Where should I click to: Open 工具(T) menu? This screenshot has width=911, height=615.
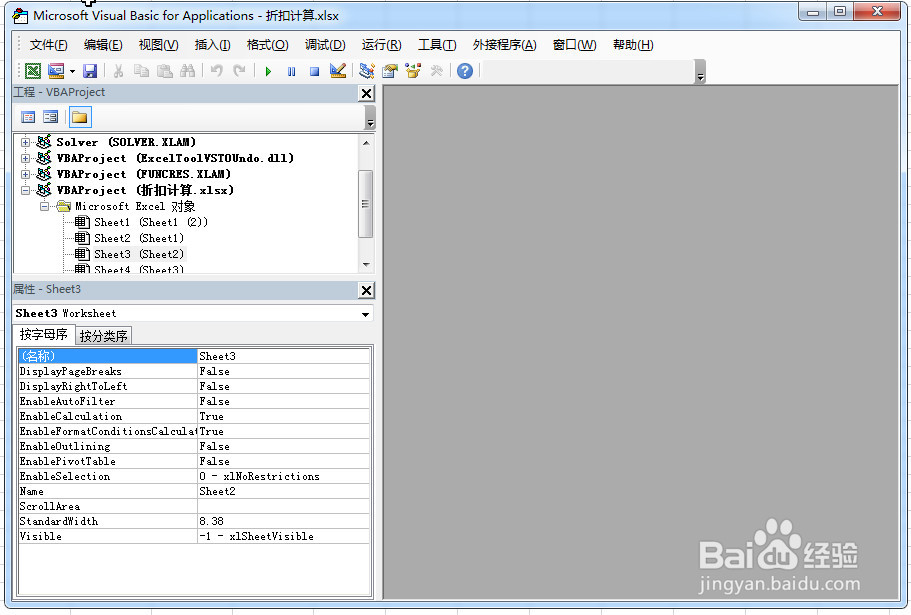(x=437, y=45)
